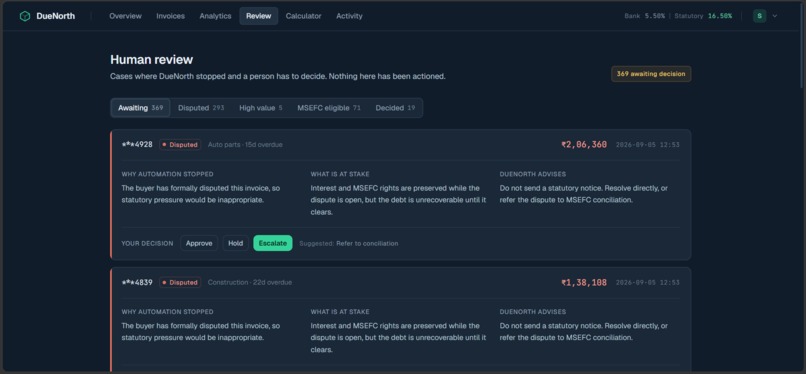This screenshot has height=374, width=806.
Task: Filter MSEFC eligible 71 cases
Action: pyautogui.click(x=329, y=108)
